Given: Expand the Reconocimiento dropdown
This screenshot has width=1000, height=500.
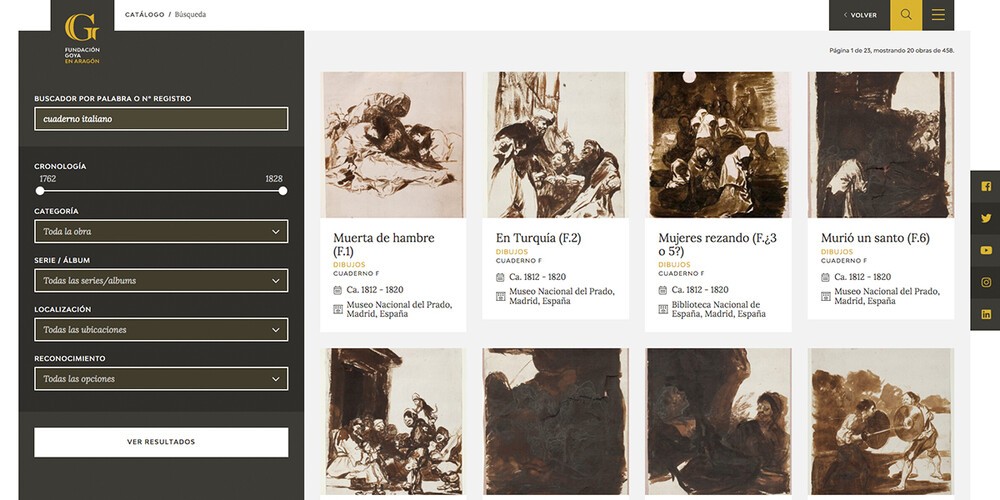Looking at the screenshot, I should 161,379.
